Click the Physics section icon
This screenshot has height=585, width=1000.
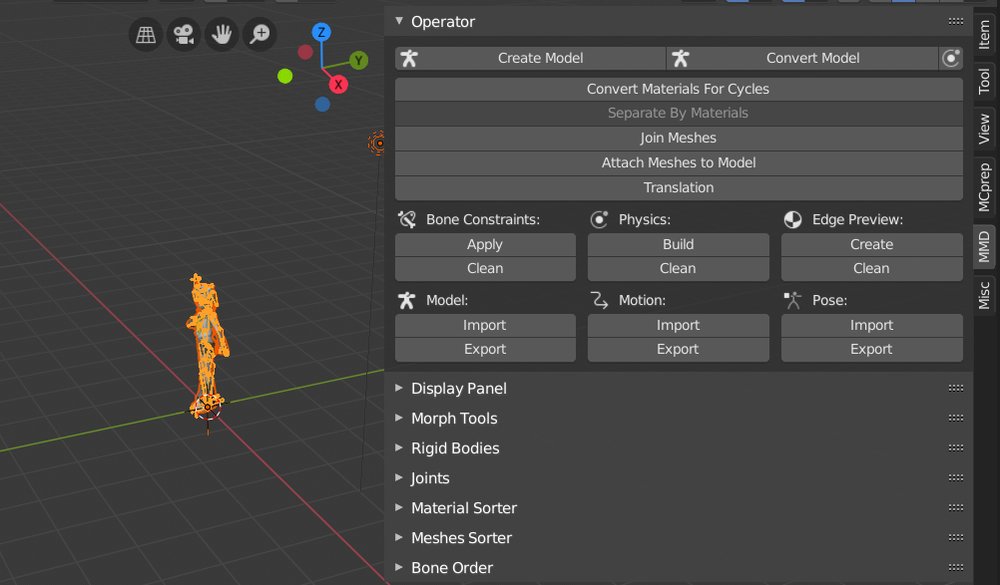600,219
